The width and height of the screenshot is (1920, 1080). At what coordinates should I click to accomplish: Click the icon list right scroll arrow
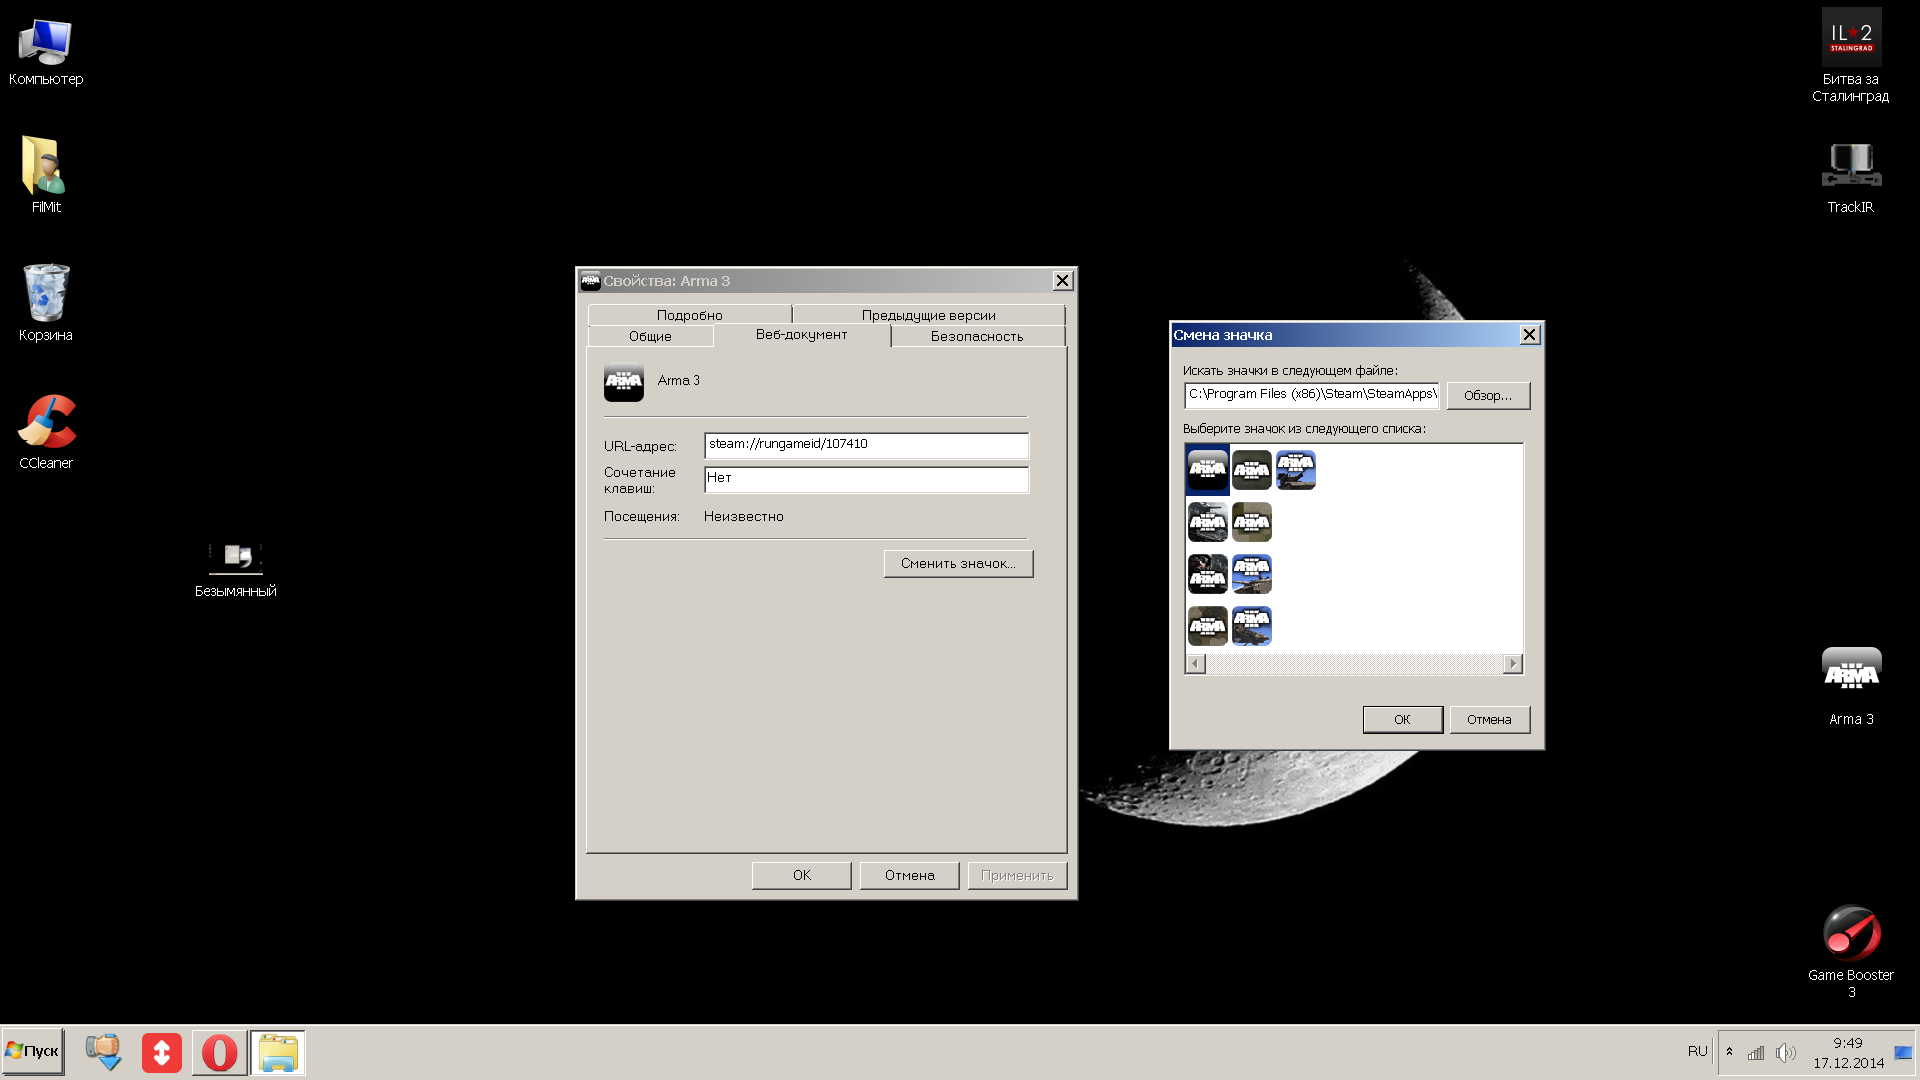pos(1513,664)
